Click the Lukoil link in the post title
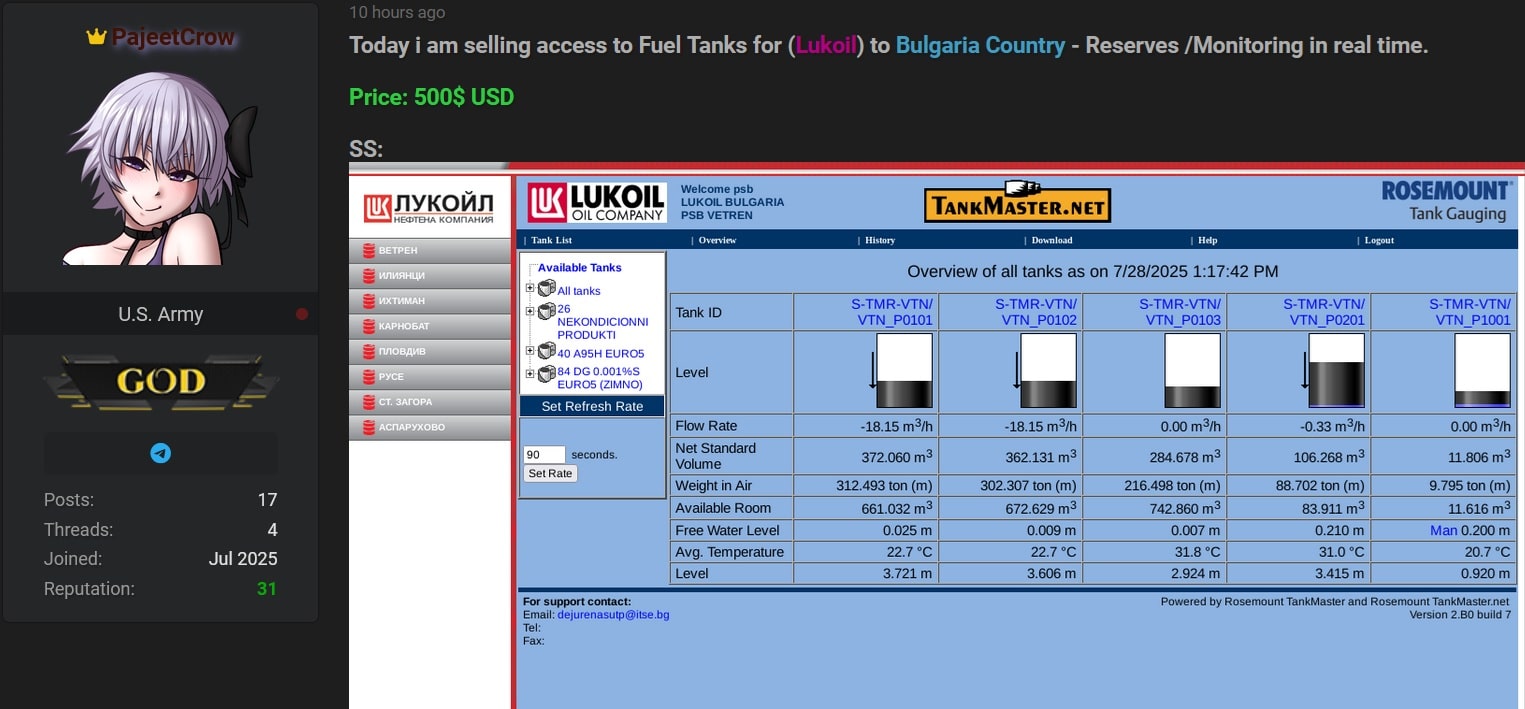 click(827, 45)
